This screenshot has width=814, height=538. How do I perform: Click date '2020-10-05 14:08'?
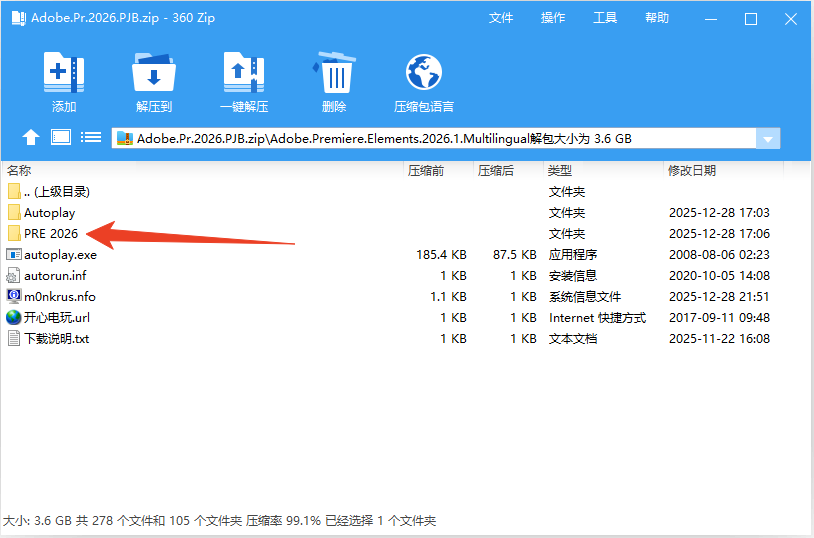click(719, 276)
